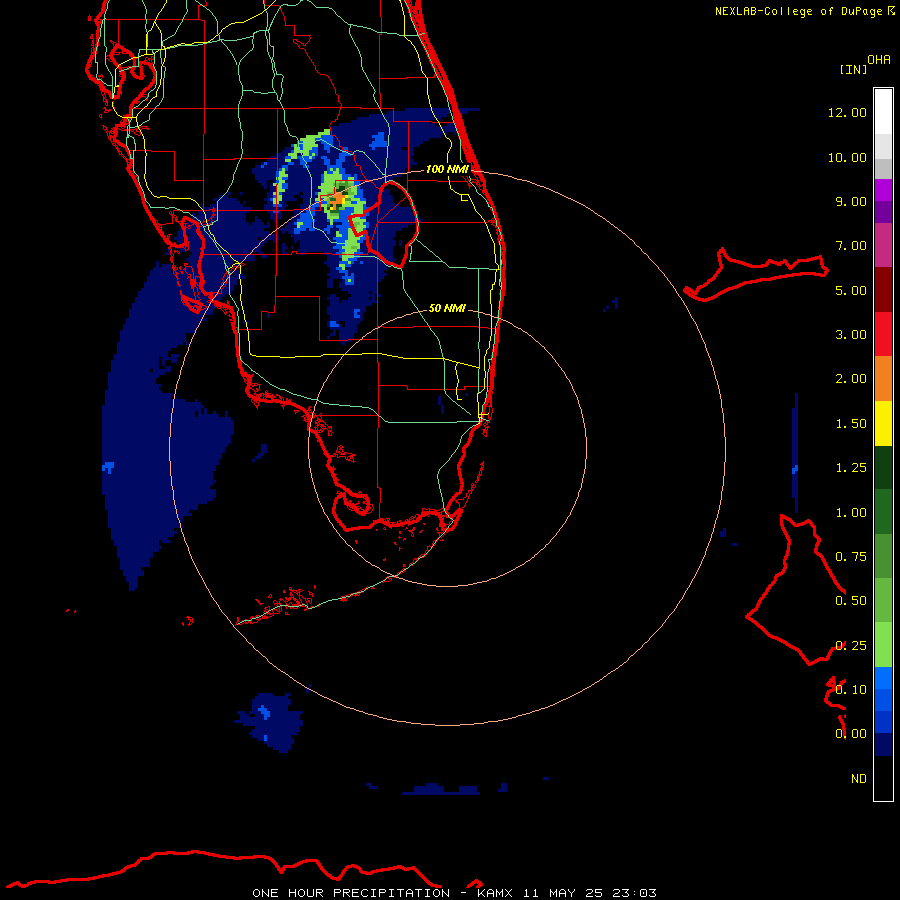Select the dark red swatch beside 5.00
This screenshot has width=900, height=900.
click(x=883, y=290)
